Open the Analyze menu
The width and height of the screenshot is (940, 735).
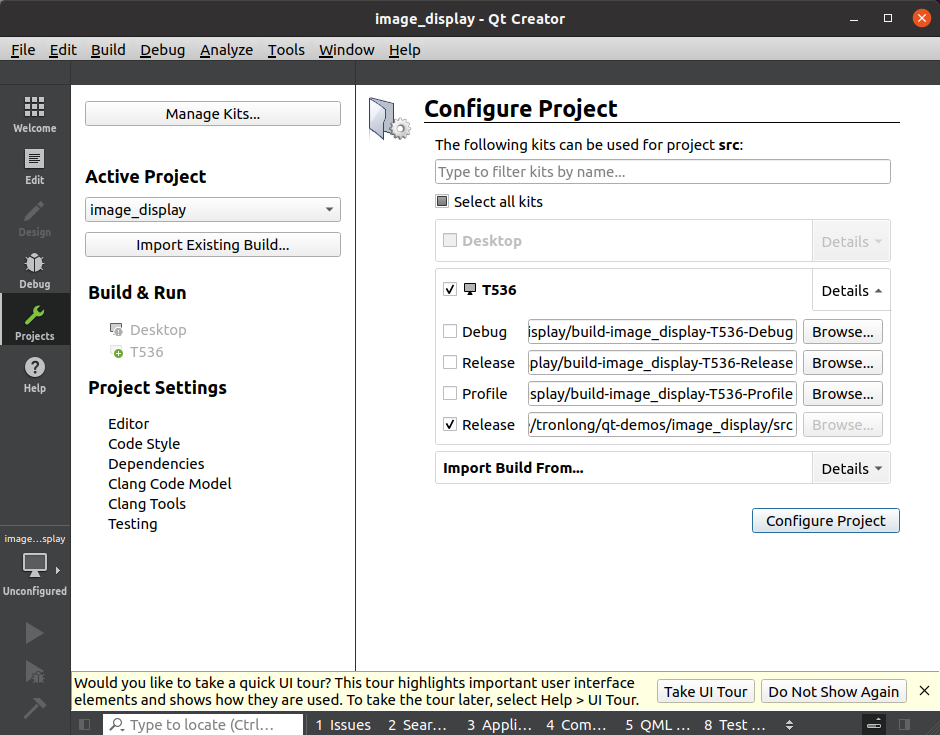[x=226, y=50]
